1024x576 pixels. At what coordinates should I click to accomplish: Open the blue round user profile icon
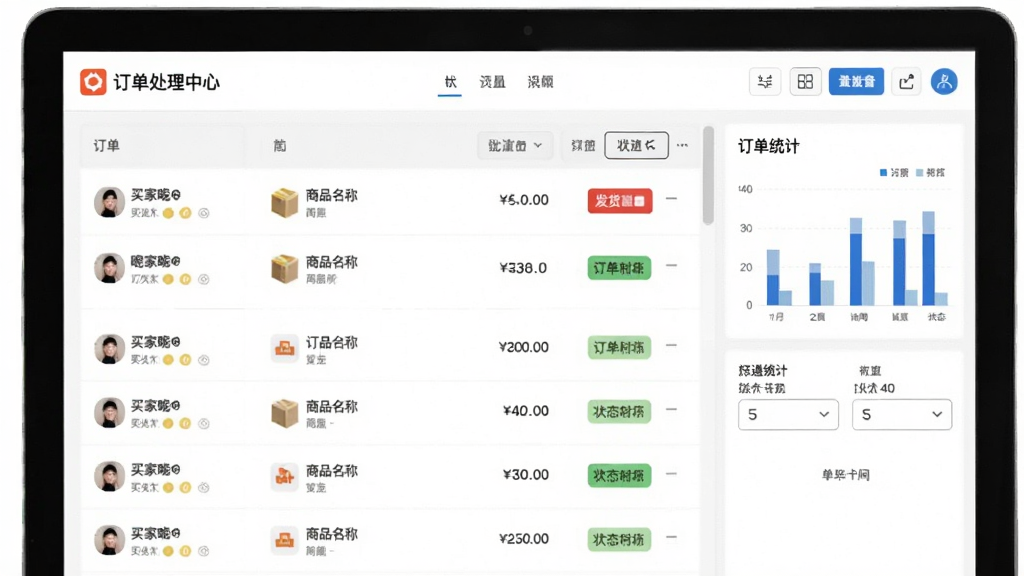click(x=944, y=82)
